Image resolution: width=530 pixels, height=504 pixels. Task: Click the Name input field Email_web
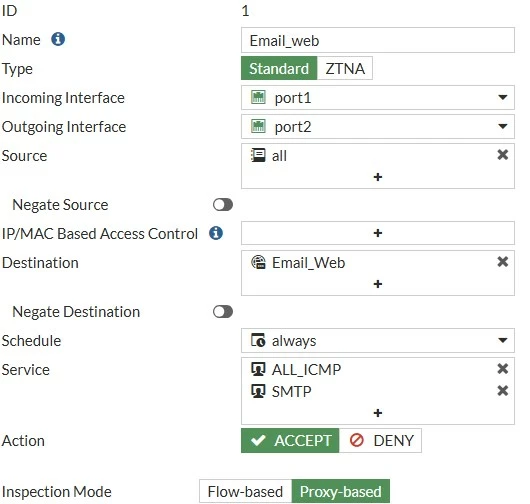(378, 40)
